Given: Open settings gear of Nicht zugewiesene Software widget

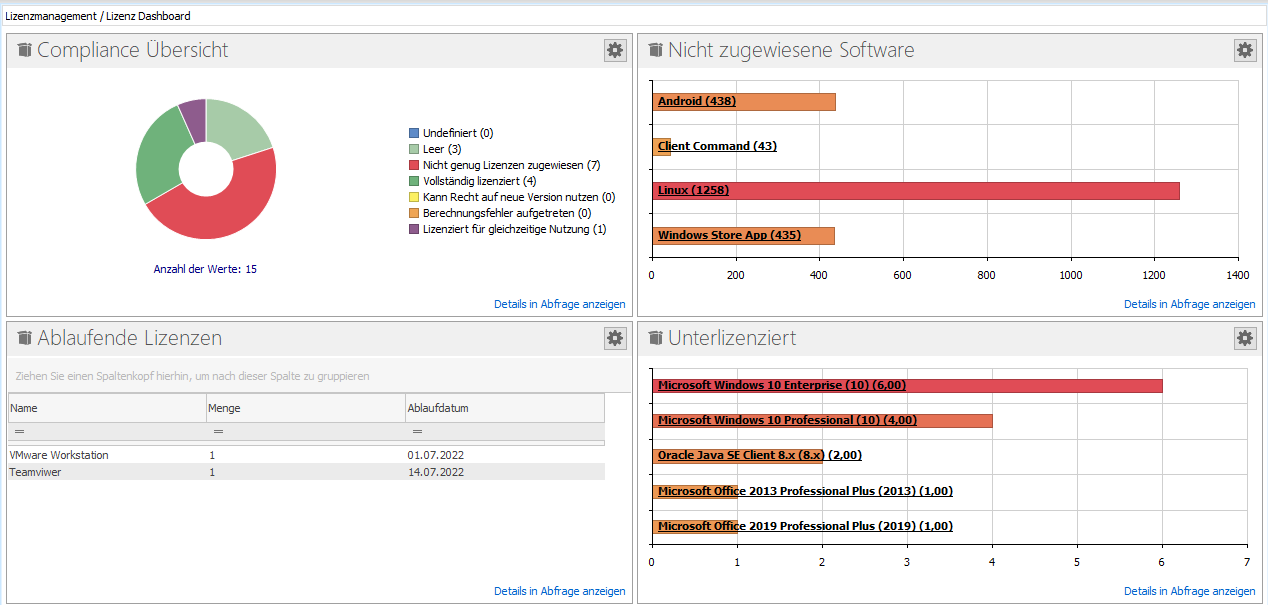Looking at the screenshot, I should point(1245,50).
